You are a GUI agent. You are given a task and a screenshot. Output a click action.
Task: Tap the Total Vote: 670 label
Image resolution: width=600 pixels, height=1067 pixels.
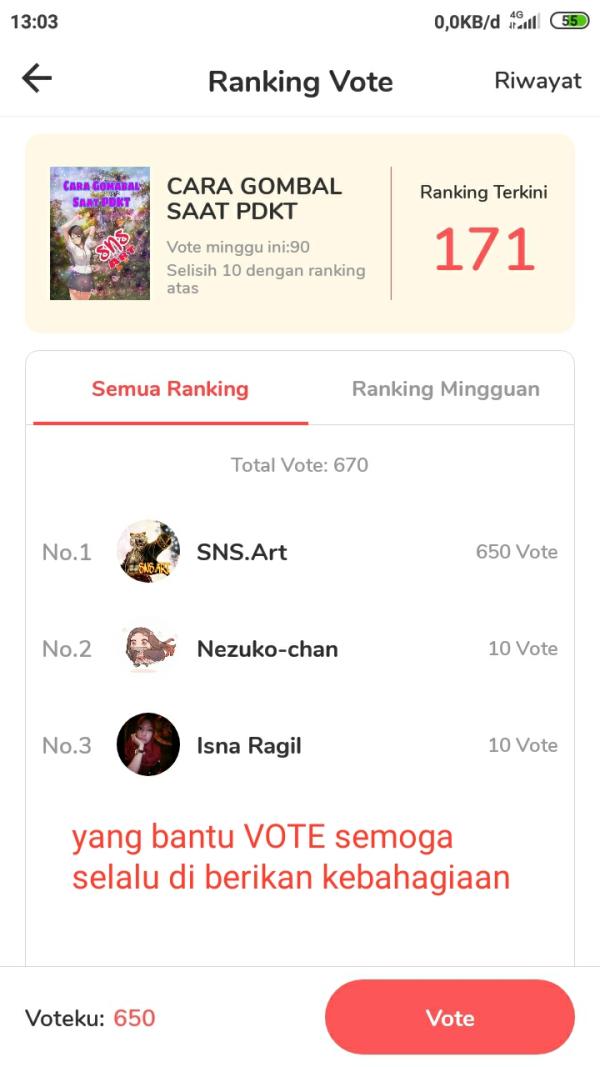300,465
